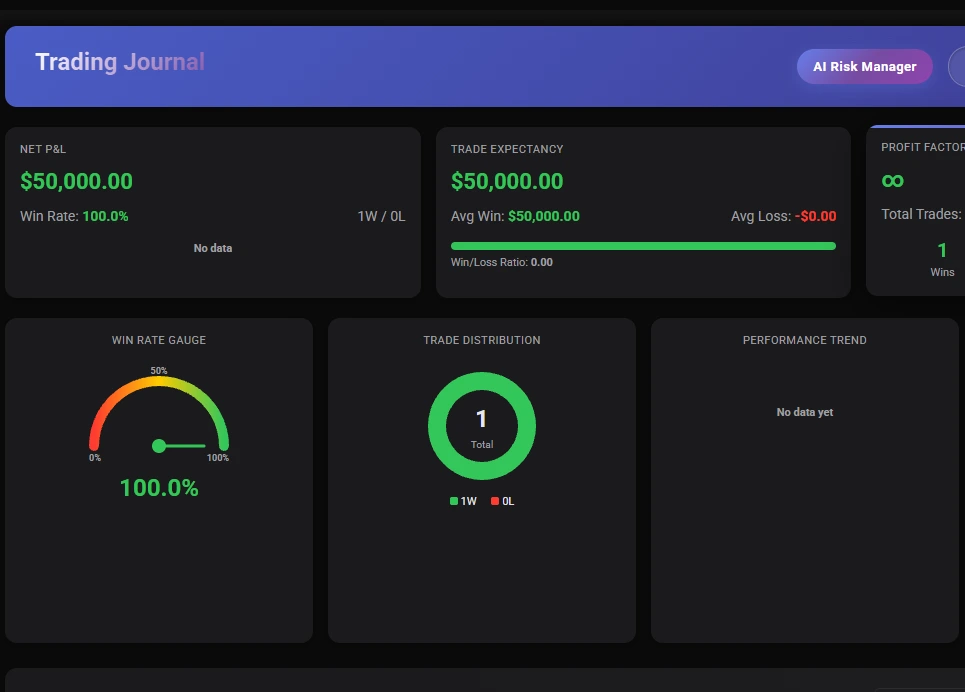Screen dimensions: 965x692
Task: Click the round button beside AI Risk Manager
Action: pyautogui.click(x=956, y=67)
